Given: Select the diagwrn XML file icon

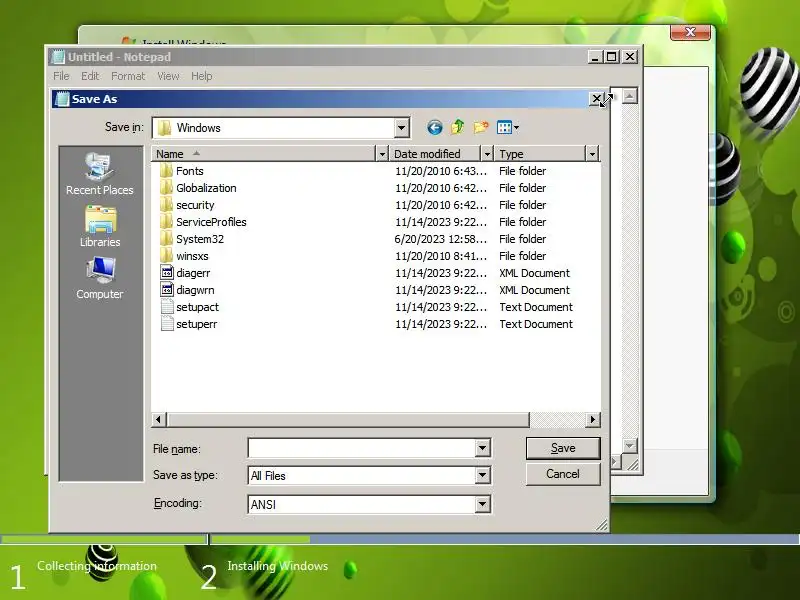Looking at the screenshot, I should tap(167, 290).
